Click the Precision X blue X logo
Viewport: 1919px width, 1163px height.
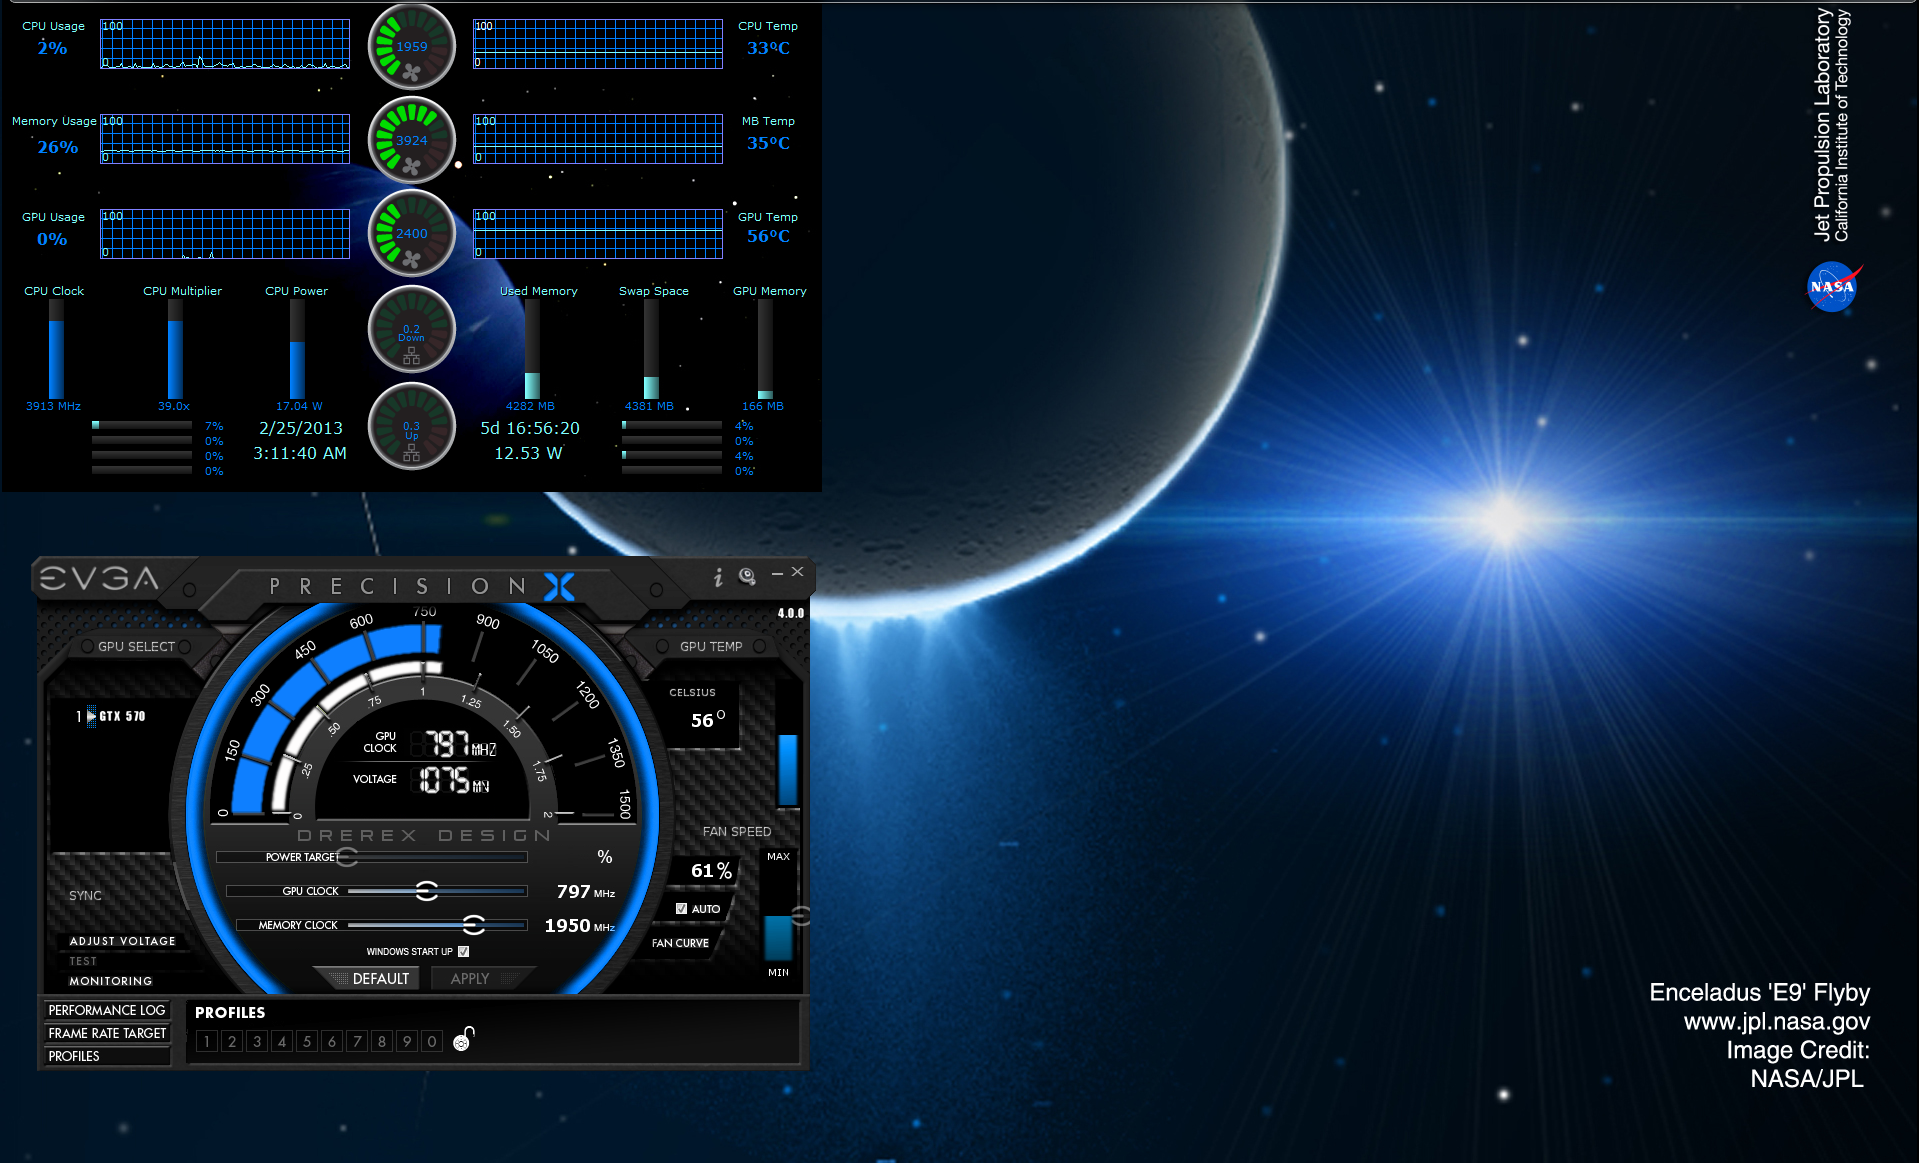[x=559, y=587]
